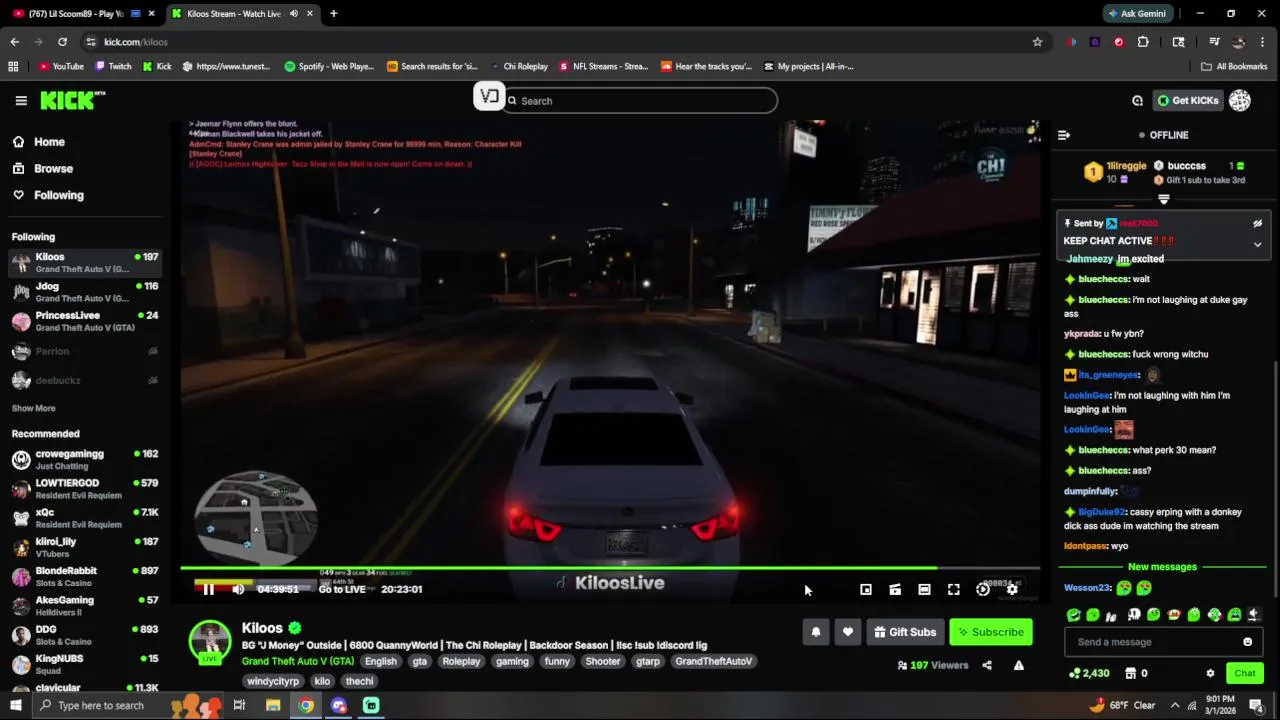Open chat settings gear
The width and height of the screenshot is (1280, 720).
(1210, 673)
